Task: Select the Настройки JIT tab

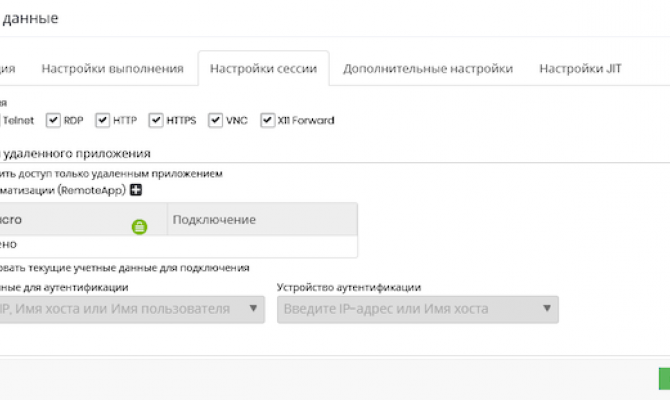Action: tap(580, 69)
